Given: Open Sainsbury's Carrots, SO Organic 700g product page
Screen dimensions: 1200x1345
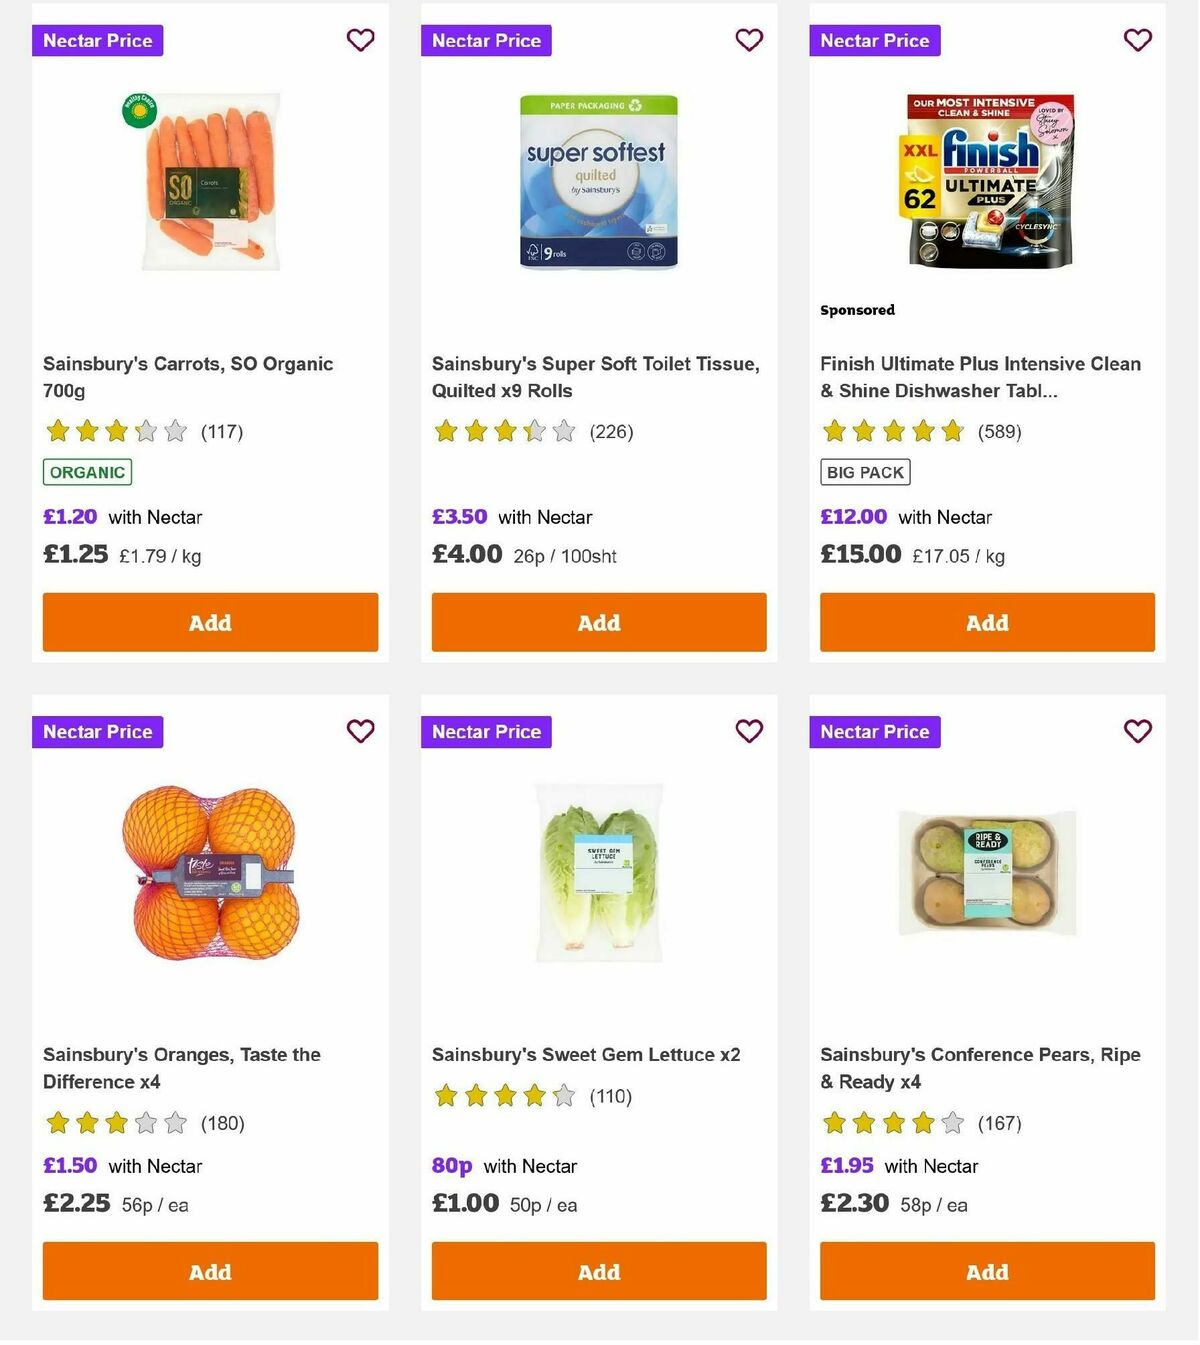Looking at the screenshot, I should [188, 377].
